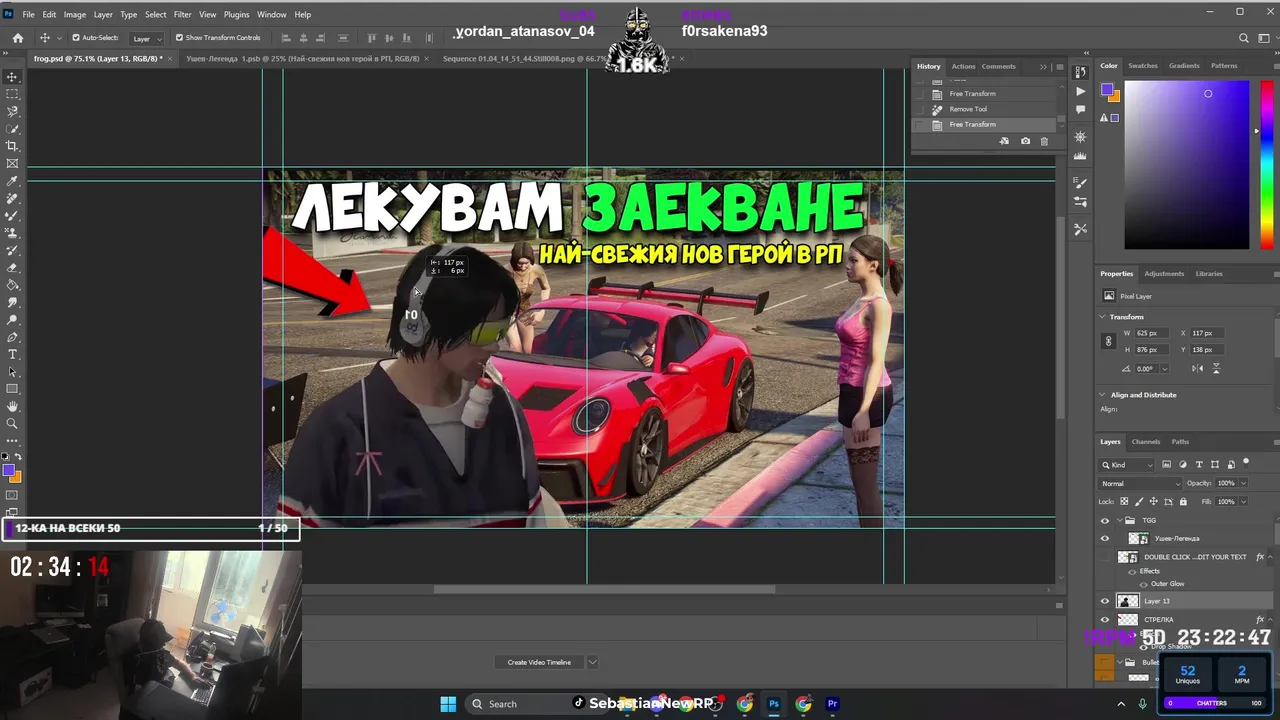Hide the СТРЕЛКА layer
This screenshot has height=720, width=1280.
tap(1105, 620)
